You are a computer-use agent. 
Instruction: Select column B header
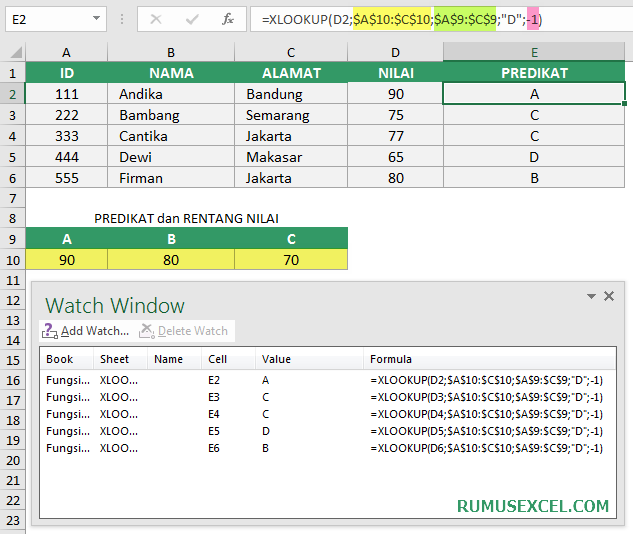pyautogui.click(x=171, y=52)
